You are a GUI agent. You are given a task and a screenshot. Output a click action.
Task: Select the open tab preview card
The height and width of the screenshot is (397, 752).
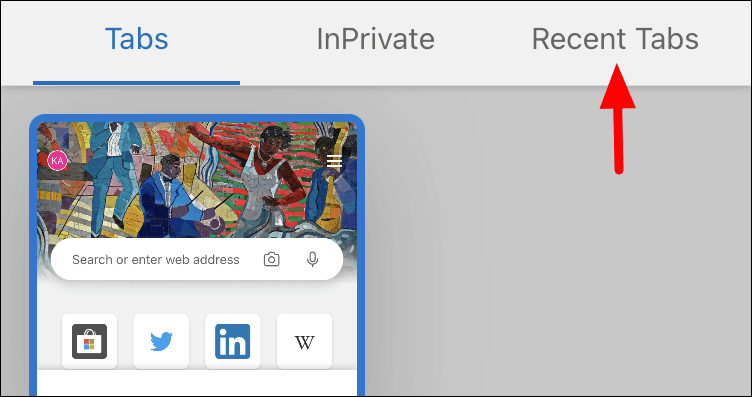tap(197, 256)
